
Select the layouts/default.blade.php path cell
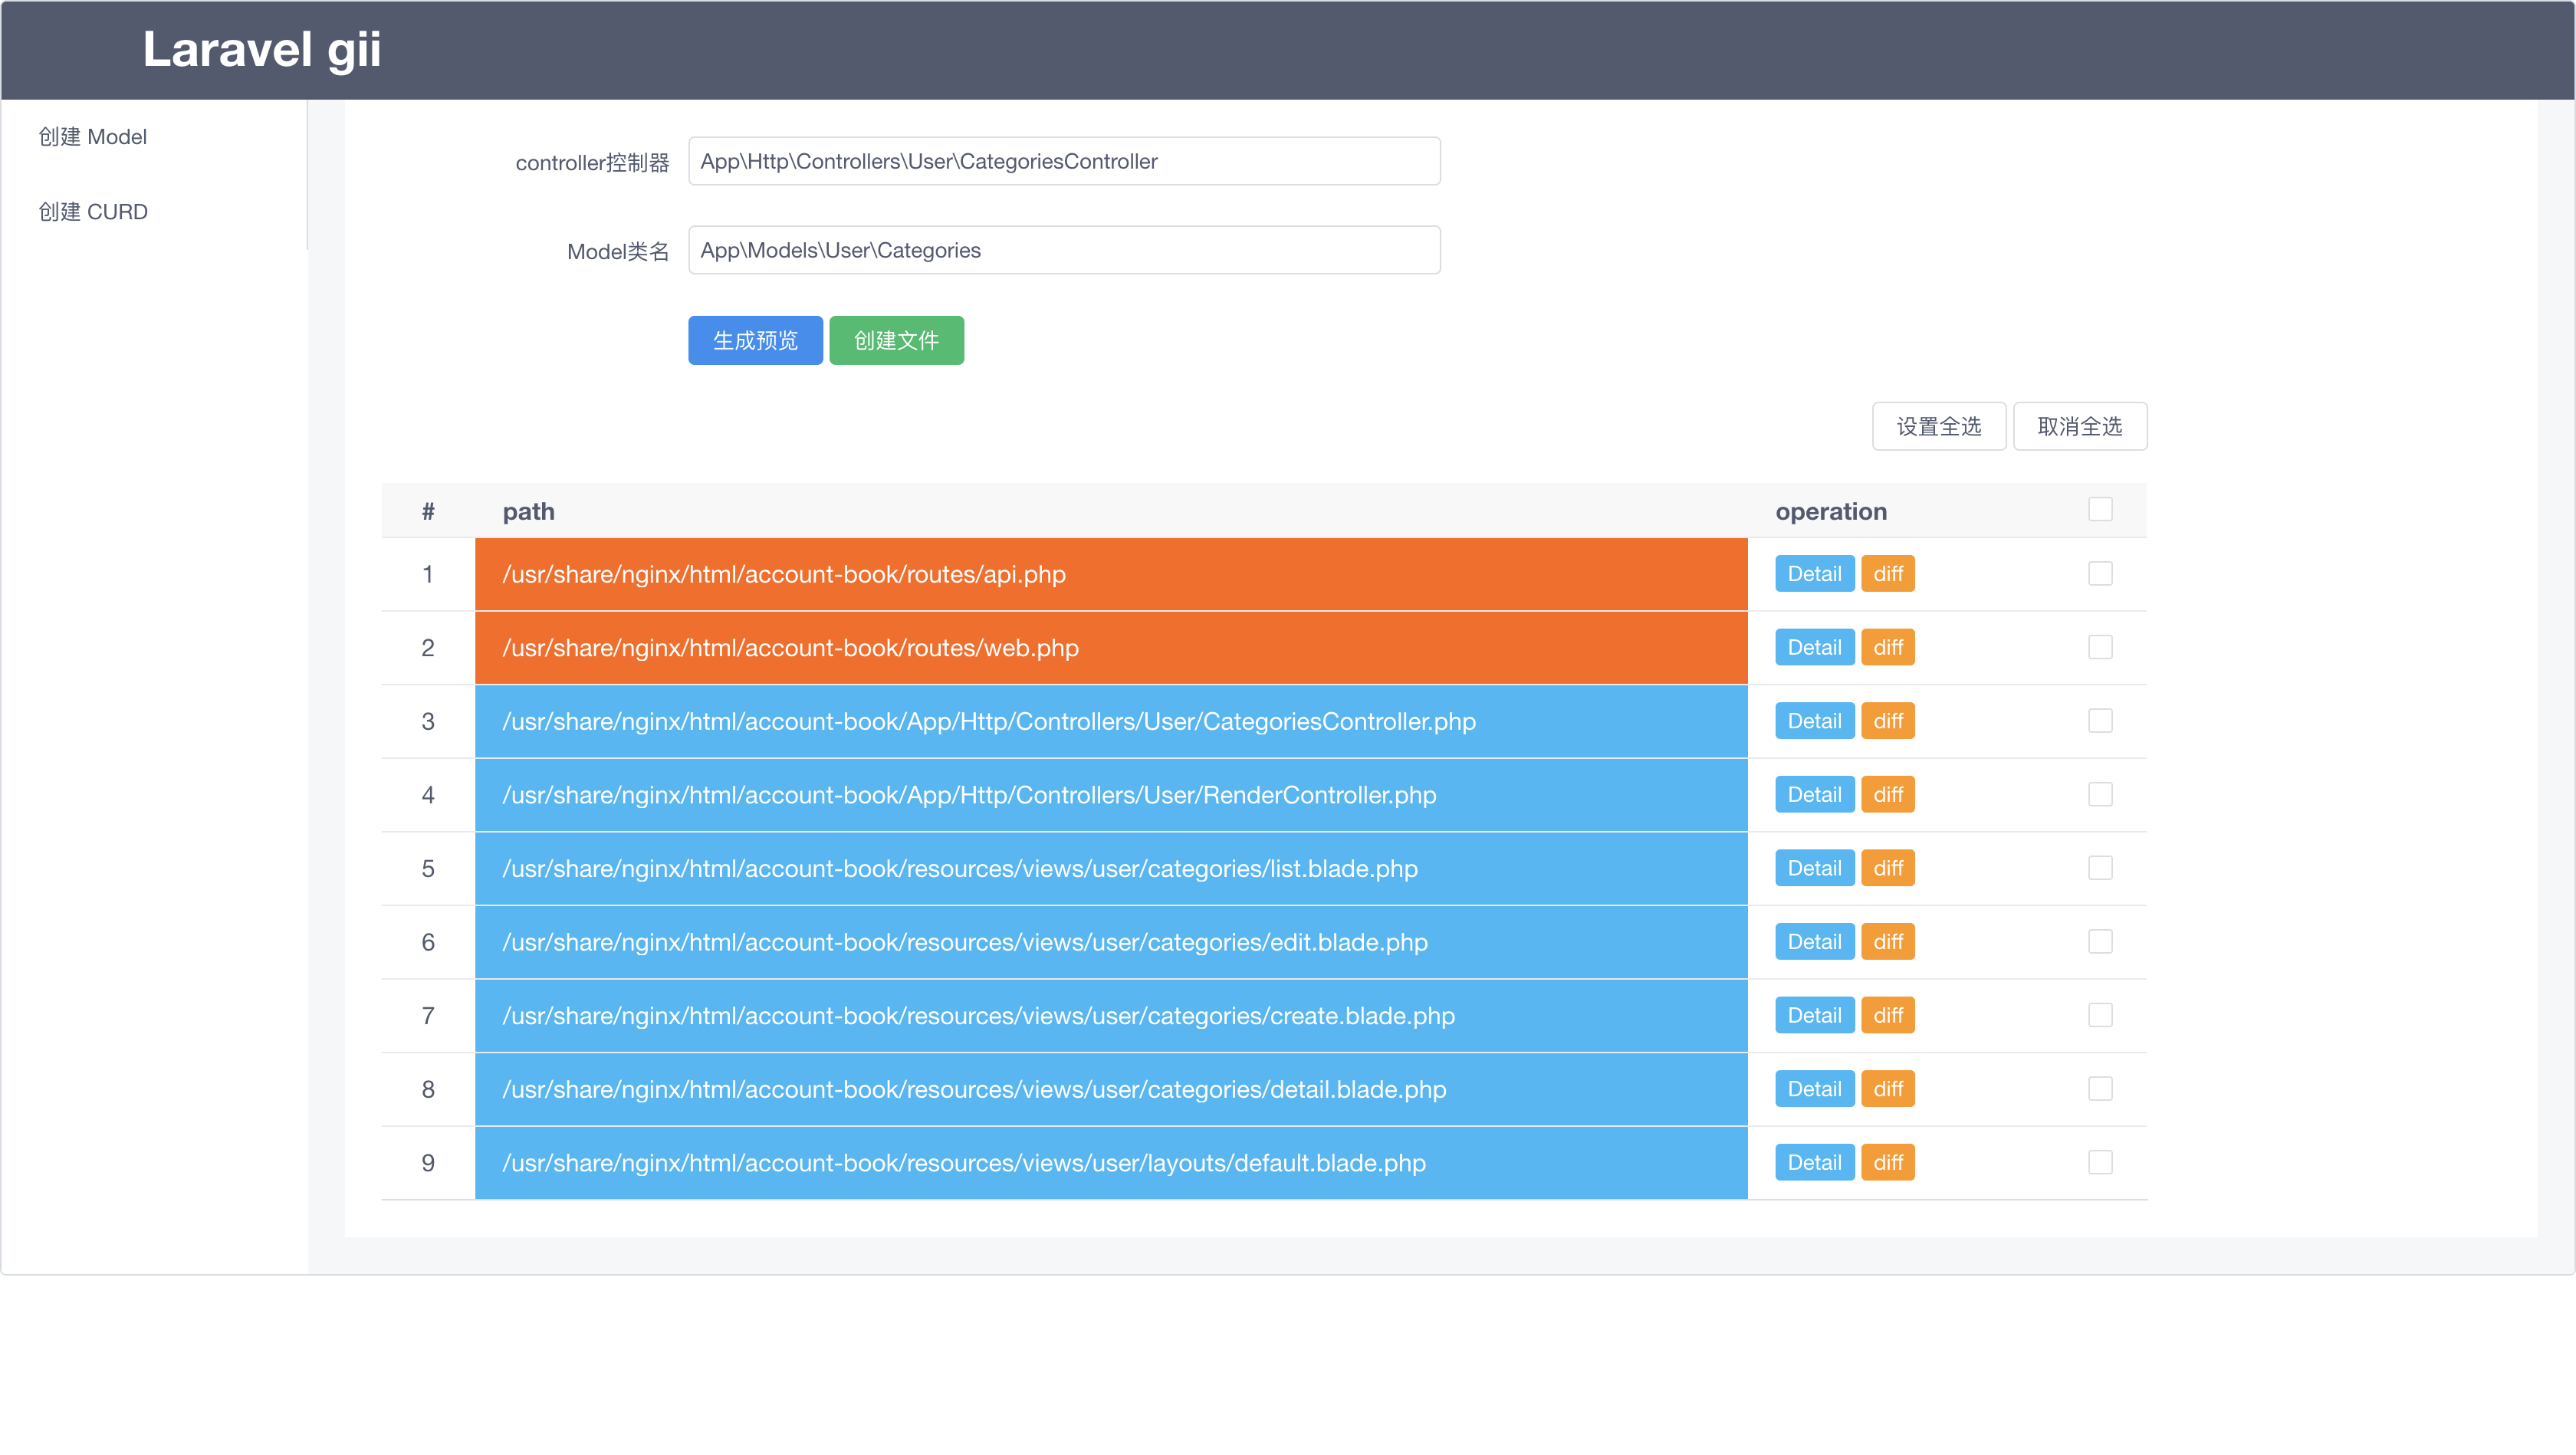pos(1111,1163)
